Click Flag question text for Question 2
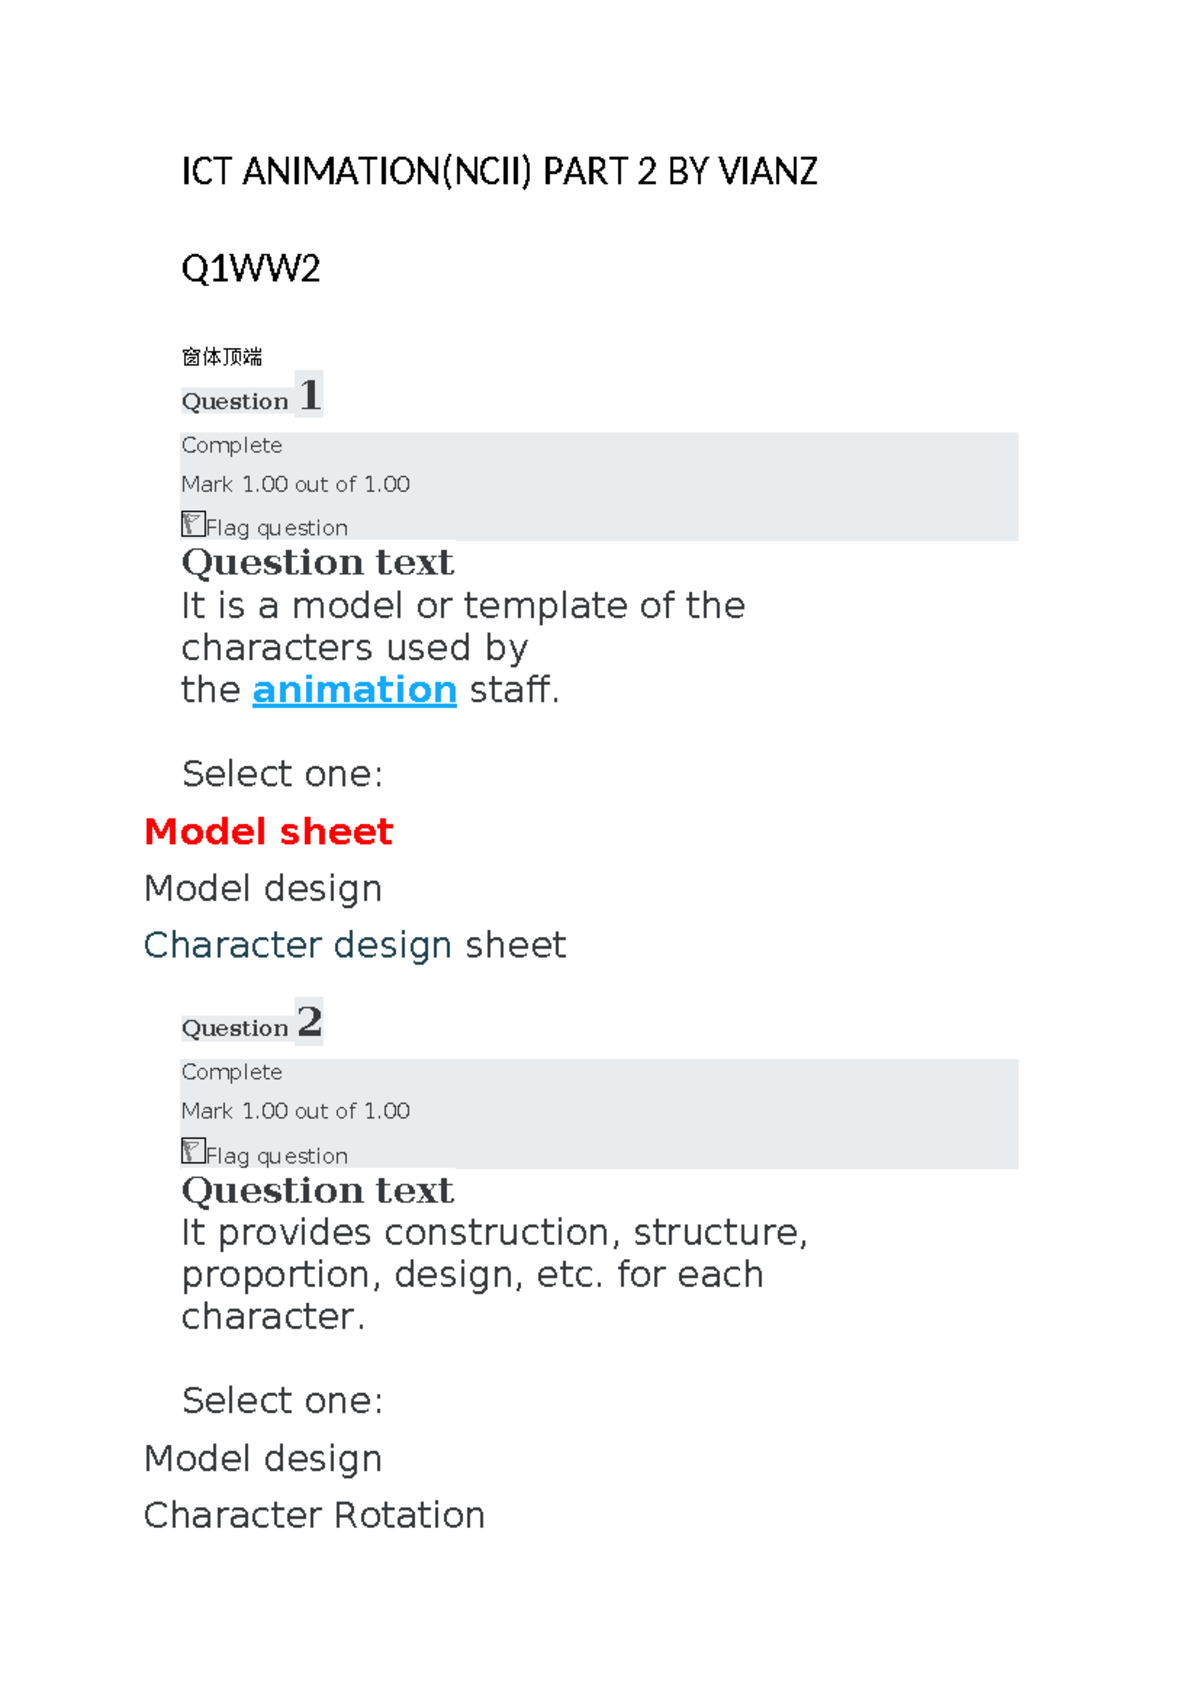The image size is (1200, 1696). click(277, 1156)
